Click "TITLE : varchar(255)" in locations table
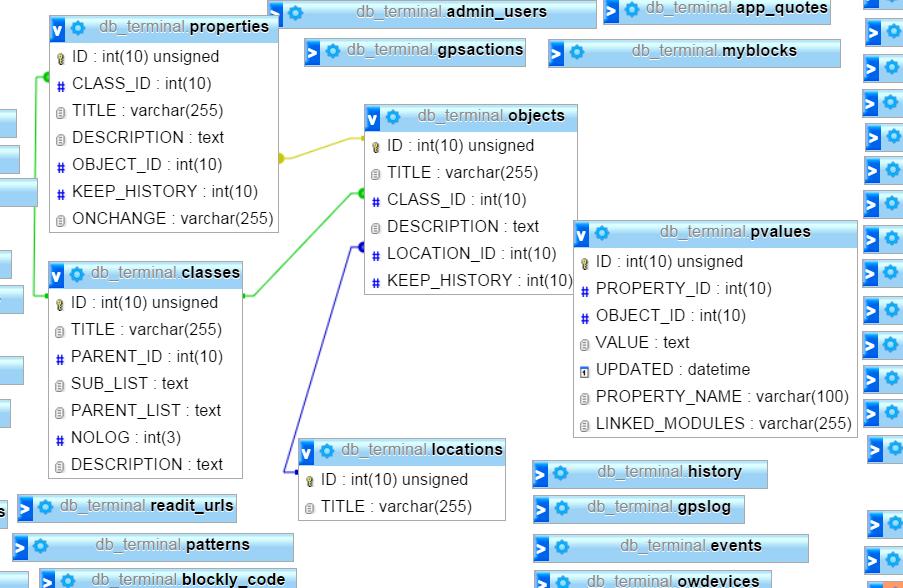Viewport: 903px width, 588px height. click(396, 507)
